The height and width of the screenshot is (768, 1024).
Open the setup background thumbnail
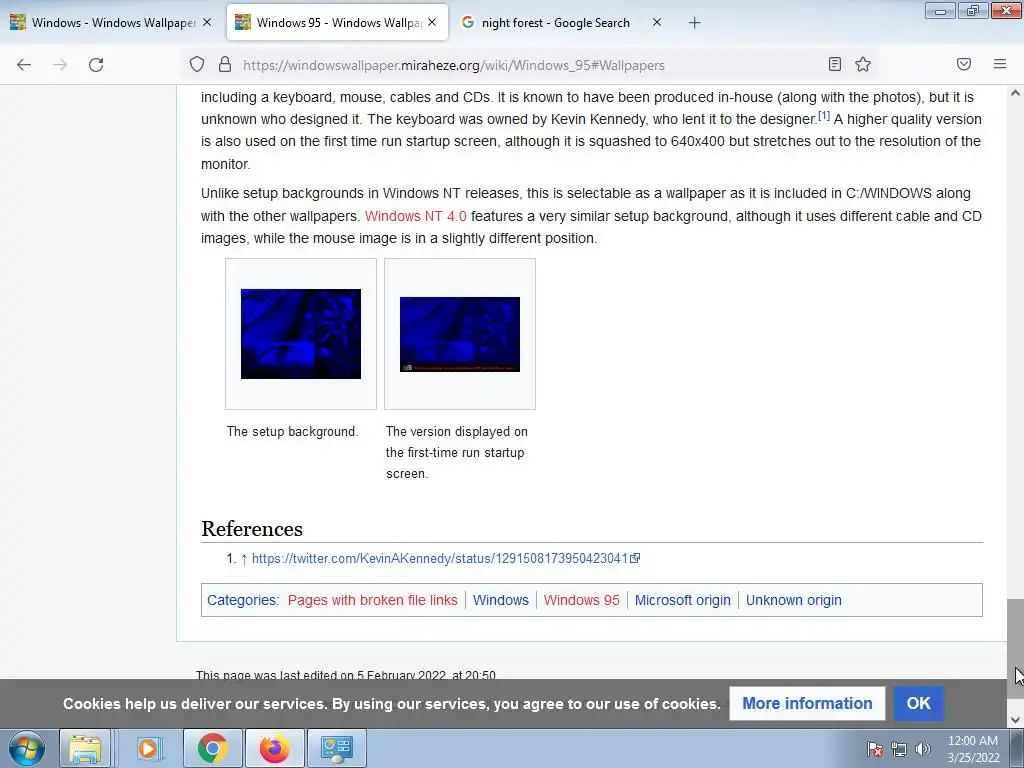pos(300,334)
